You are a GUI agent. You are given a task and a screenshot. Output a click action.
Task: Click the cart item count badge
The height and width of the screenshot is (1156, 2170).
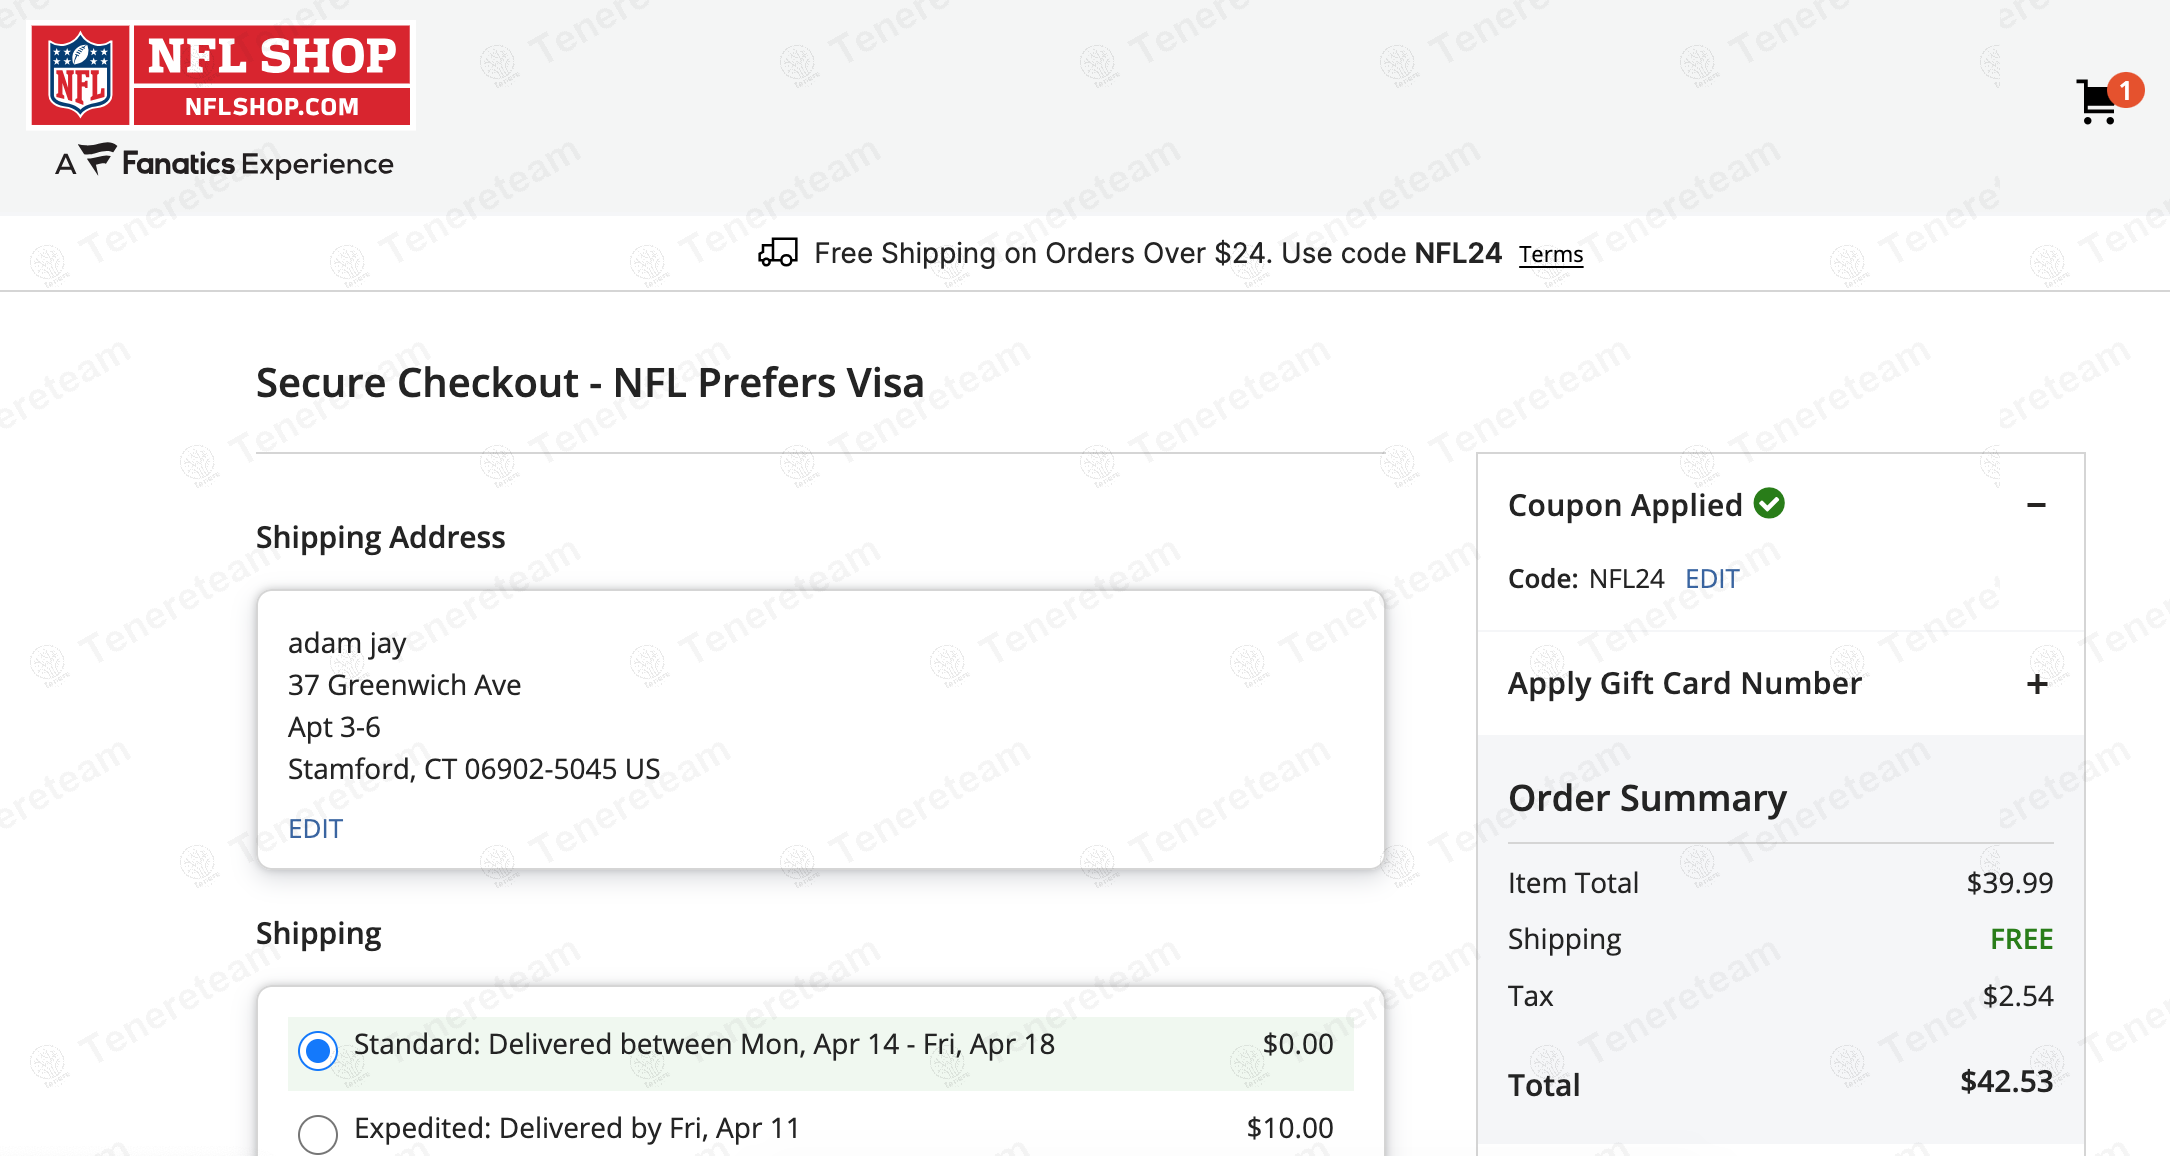click(2125, 90)
